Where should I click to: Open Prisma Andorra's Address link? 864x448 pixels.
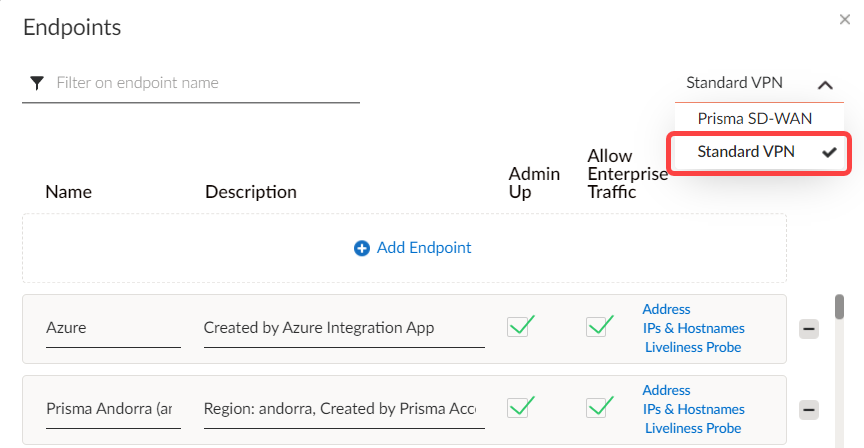pyautogui.click(x=666, y=390)
